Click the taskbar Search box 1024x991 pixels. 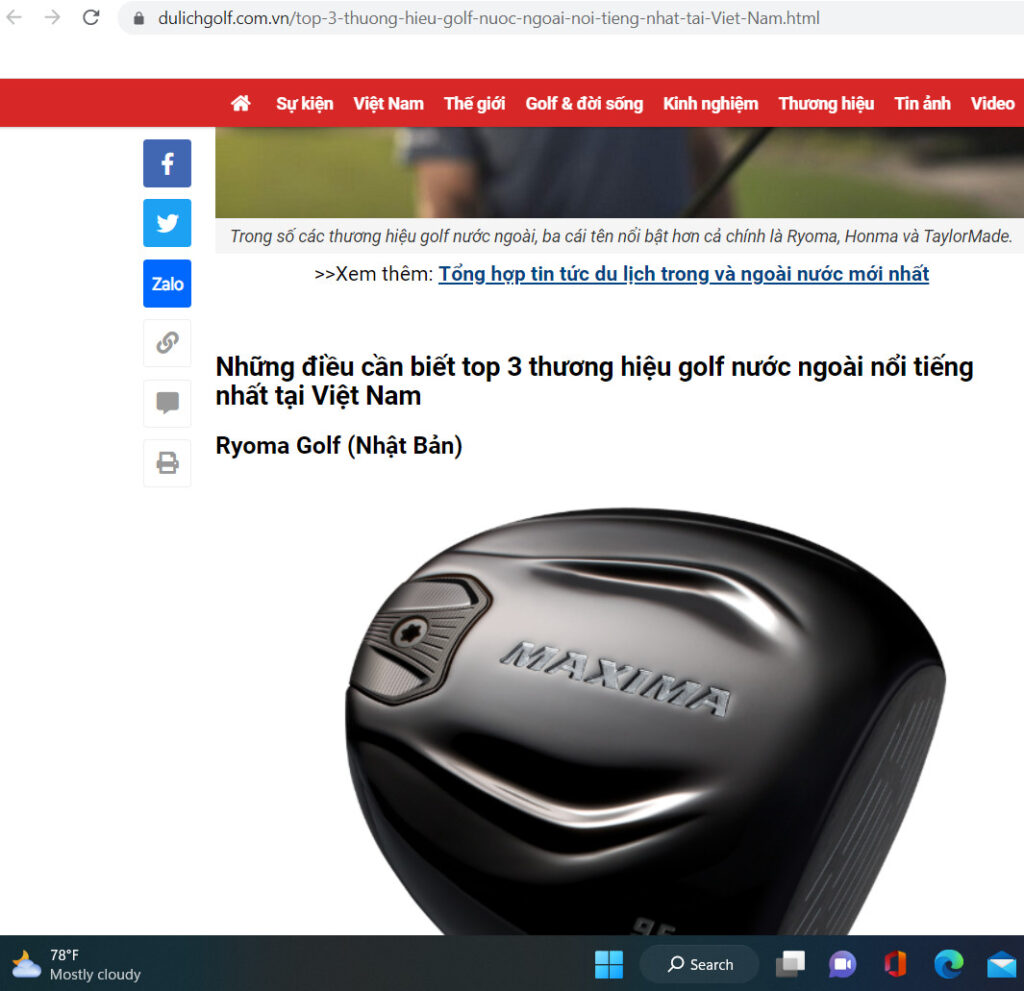699,964
